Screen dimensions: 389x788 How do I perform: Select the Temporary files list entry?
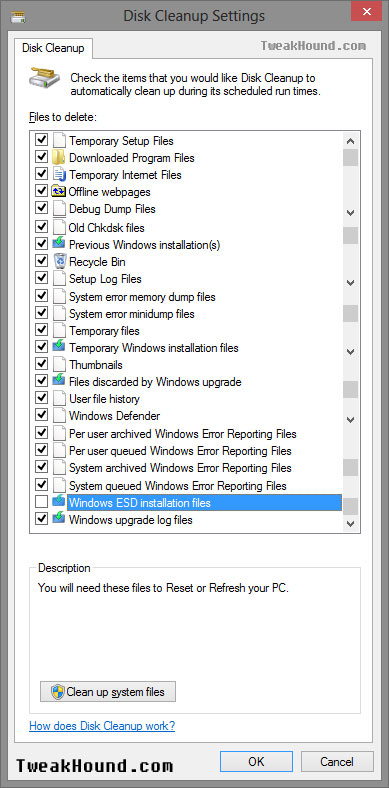point(104,331)
